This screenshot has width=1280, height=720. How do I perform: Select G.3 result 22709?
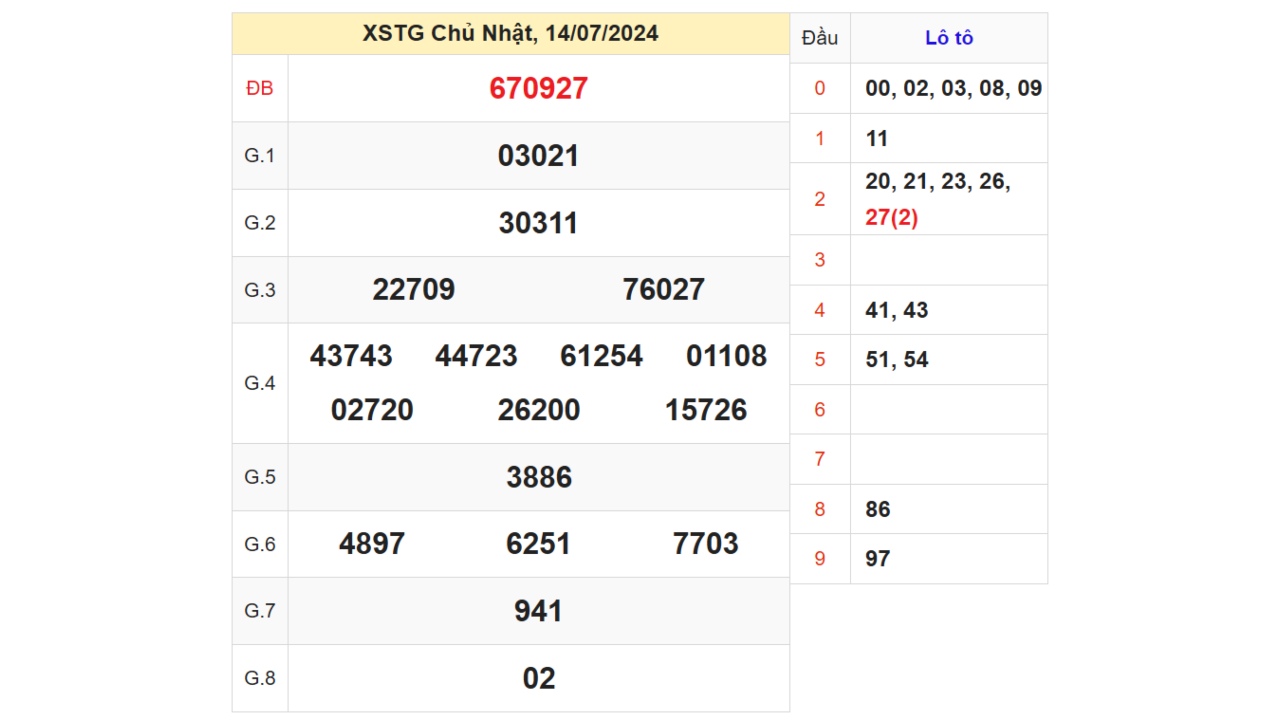(414, 290)
